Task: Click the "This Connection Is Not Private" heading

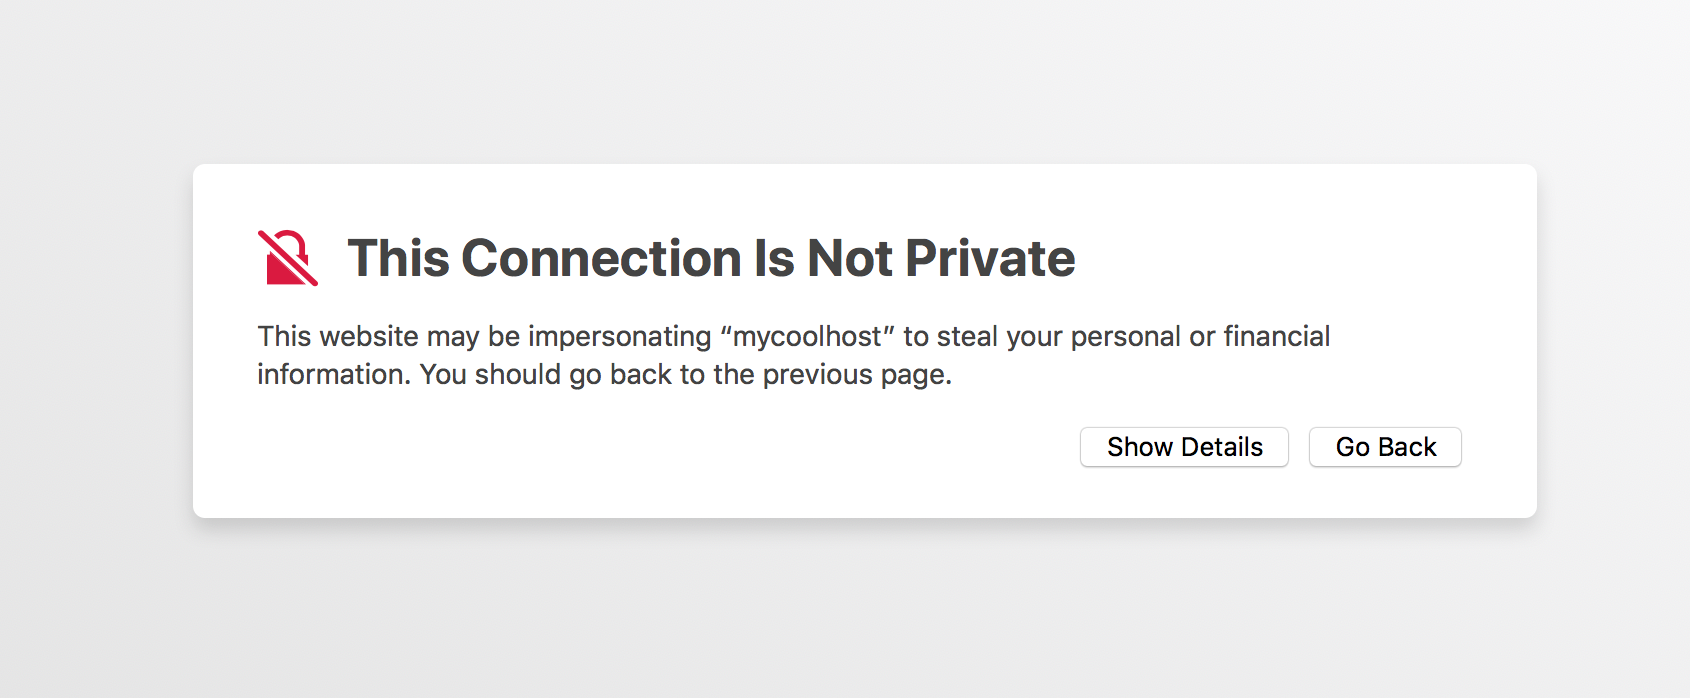Action: click(711, 258)
